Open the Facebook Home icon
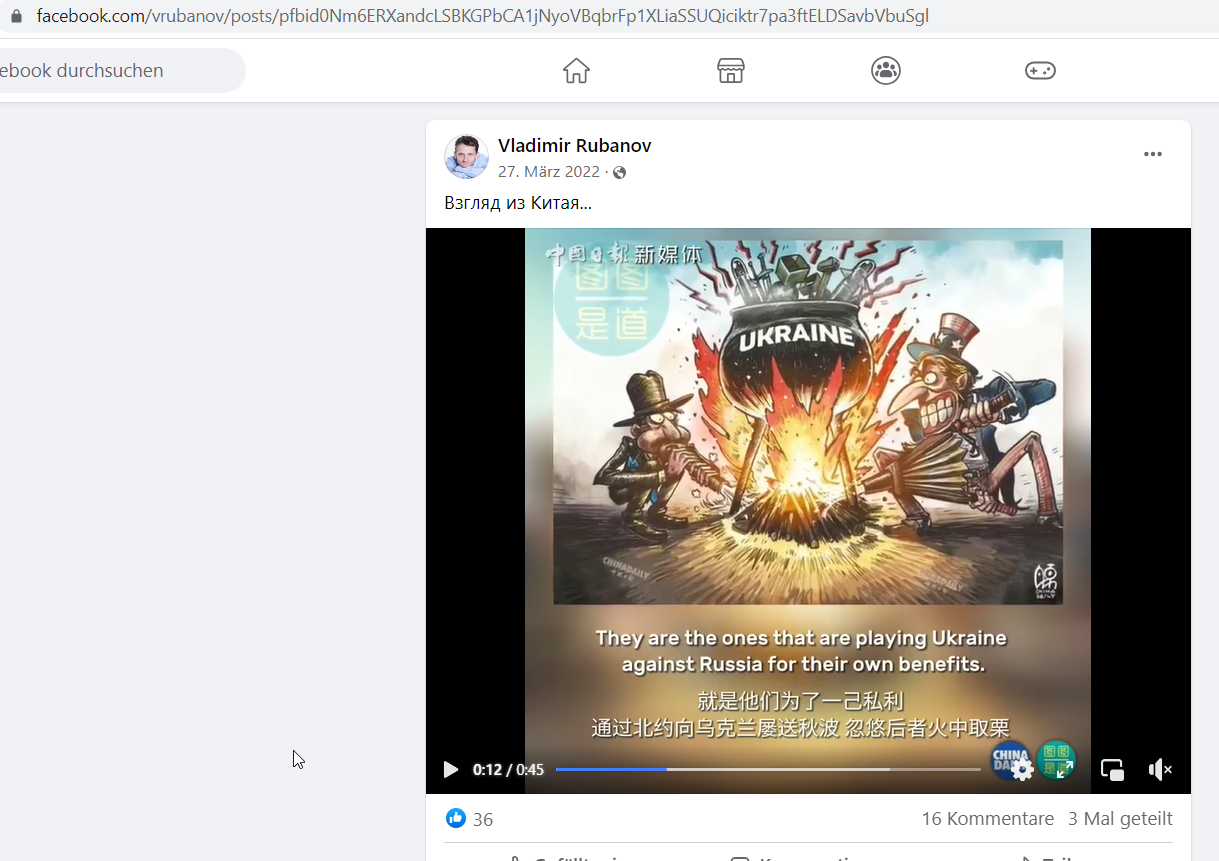The width and height of the screenshot is (1219, 861). tap(576, 71)
